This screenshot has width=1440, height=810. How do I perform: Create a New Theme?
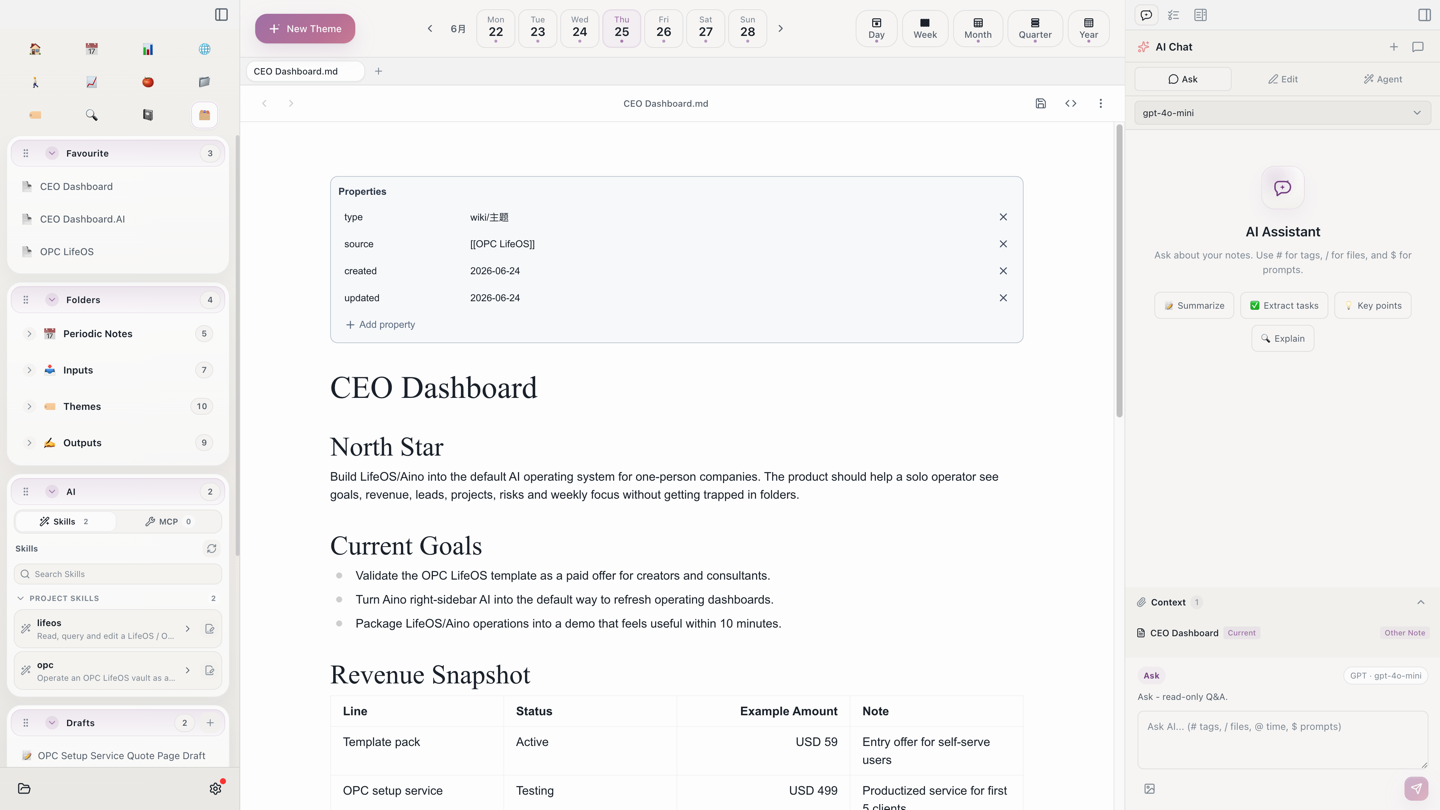305,29
